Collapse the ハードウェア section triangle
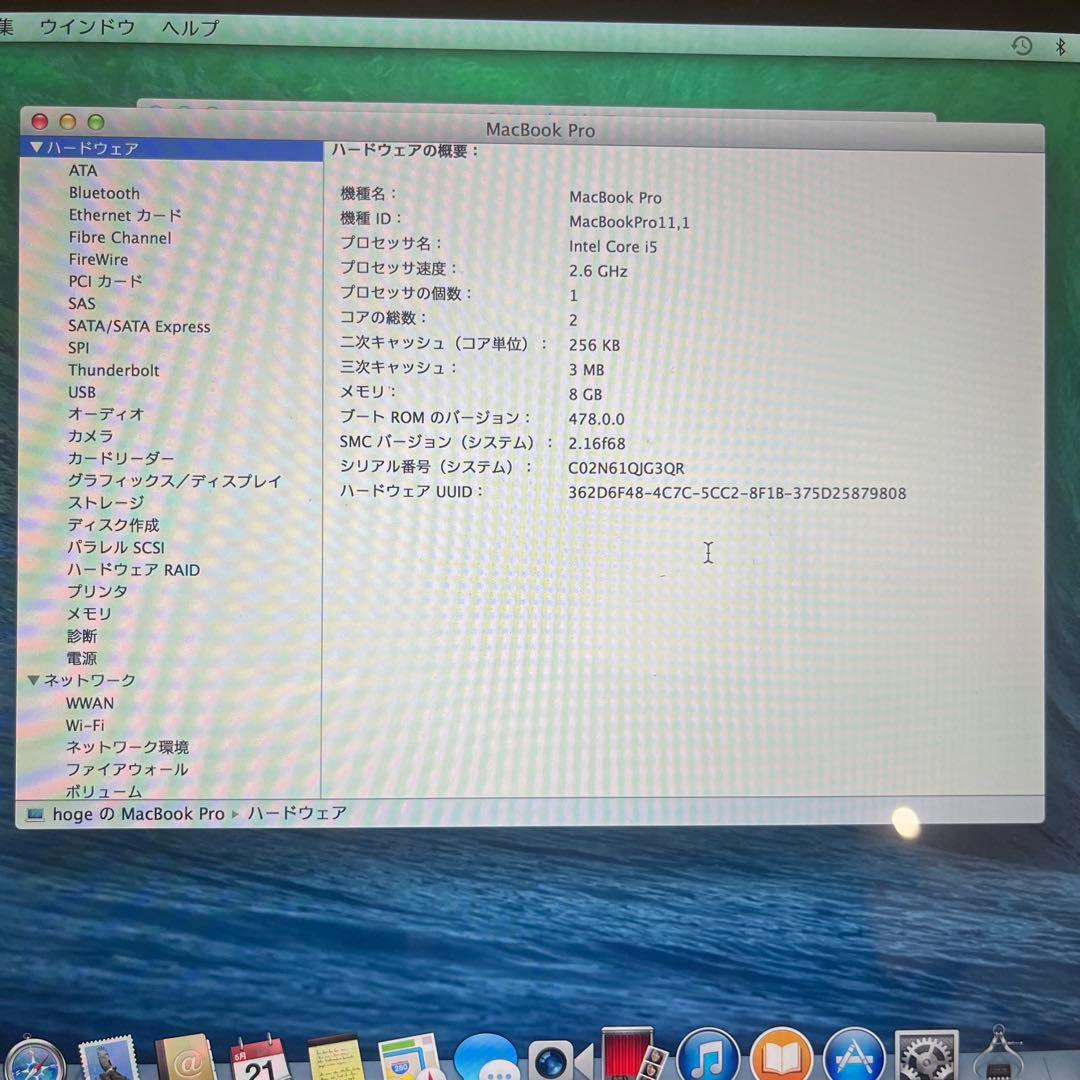The width and height of the screenshot is (1080, 1080). pos(33,148)
